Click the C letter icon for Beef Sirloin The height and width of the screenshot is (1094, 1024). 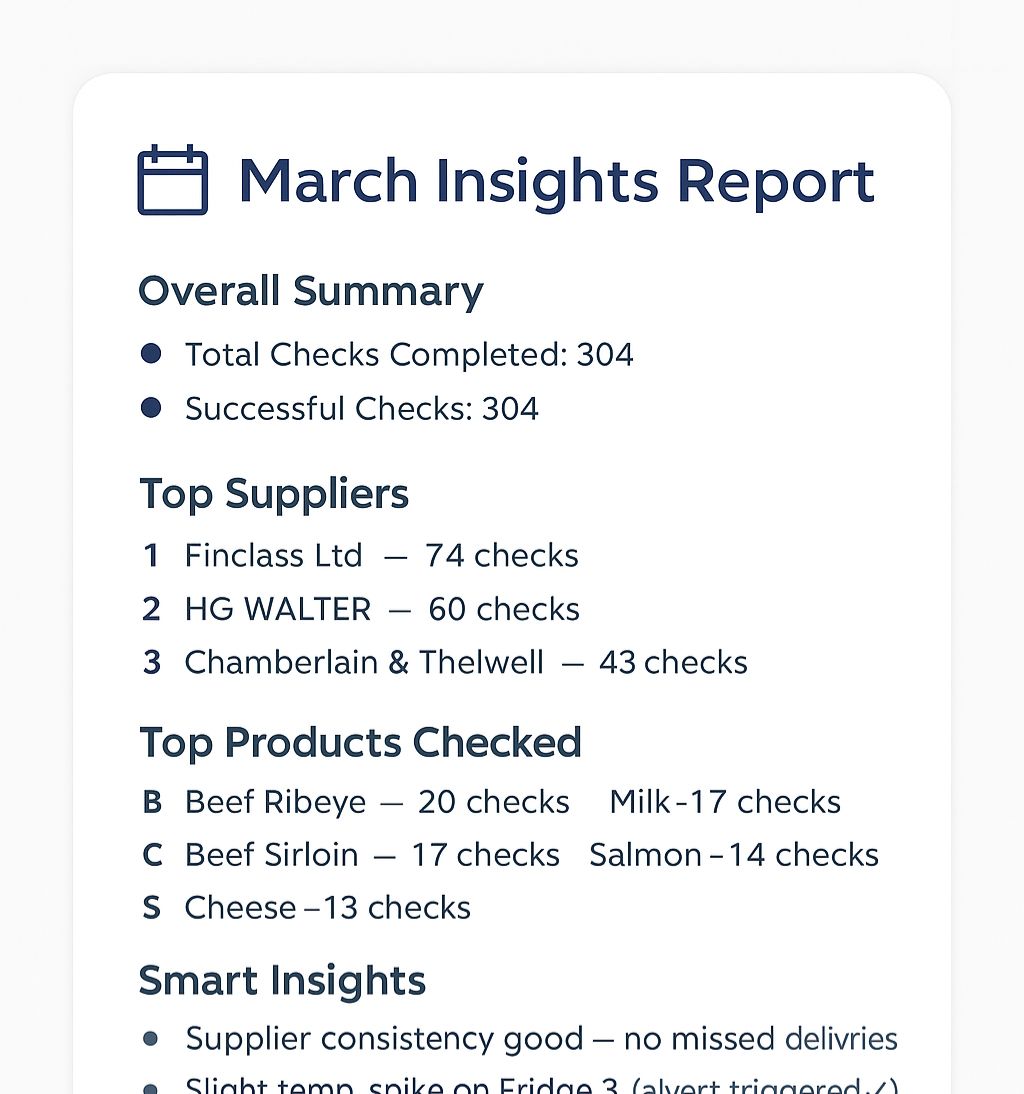(x=152, y=855)
